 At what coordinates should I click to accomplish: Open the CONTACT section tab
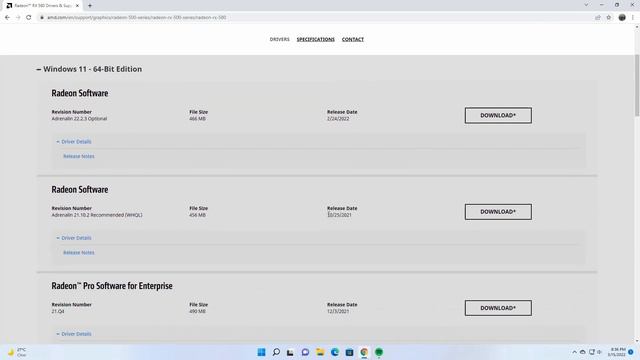point(353,39)
